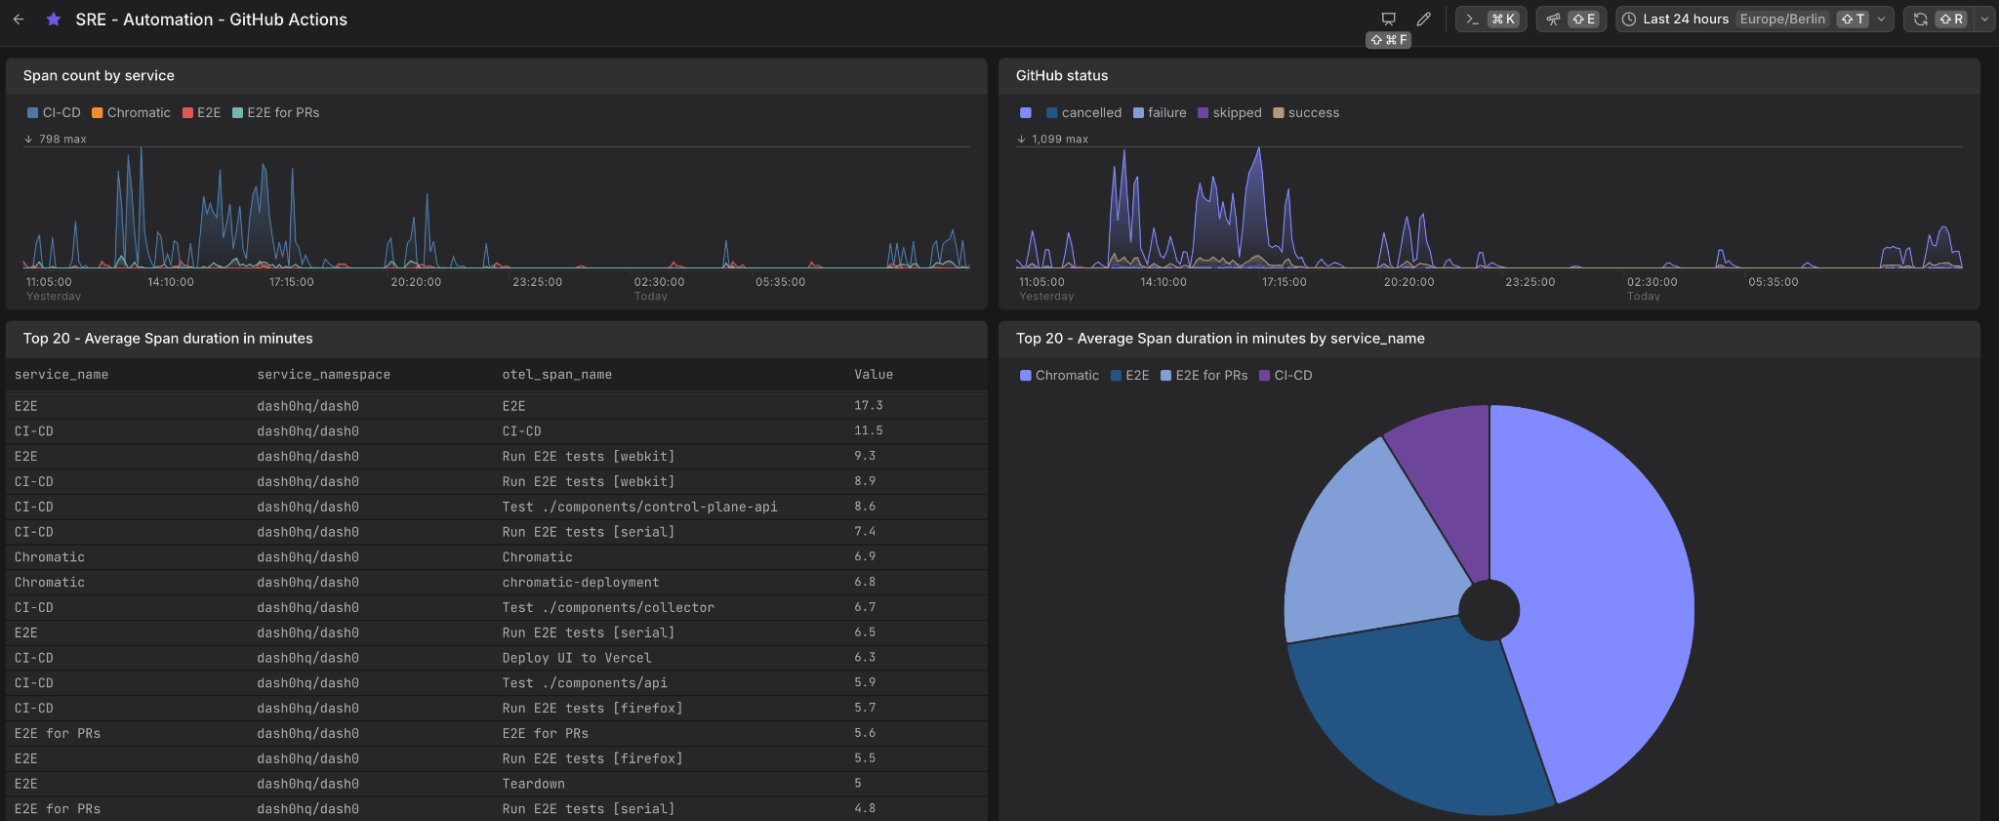
Task: Select the Deploy UI to Vercel row
Action: (x=496, y=658)
